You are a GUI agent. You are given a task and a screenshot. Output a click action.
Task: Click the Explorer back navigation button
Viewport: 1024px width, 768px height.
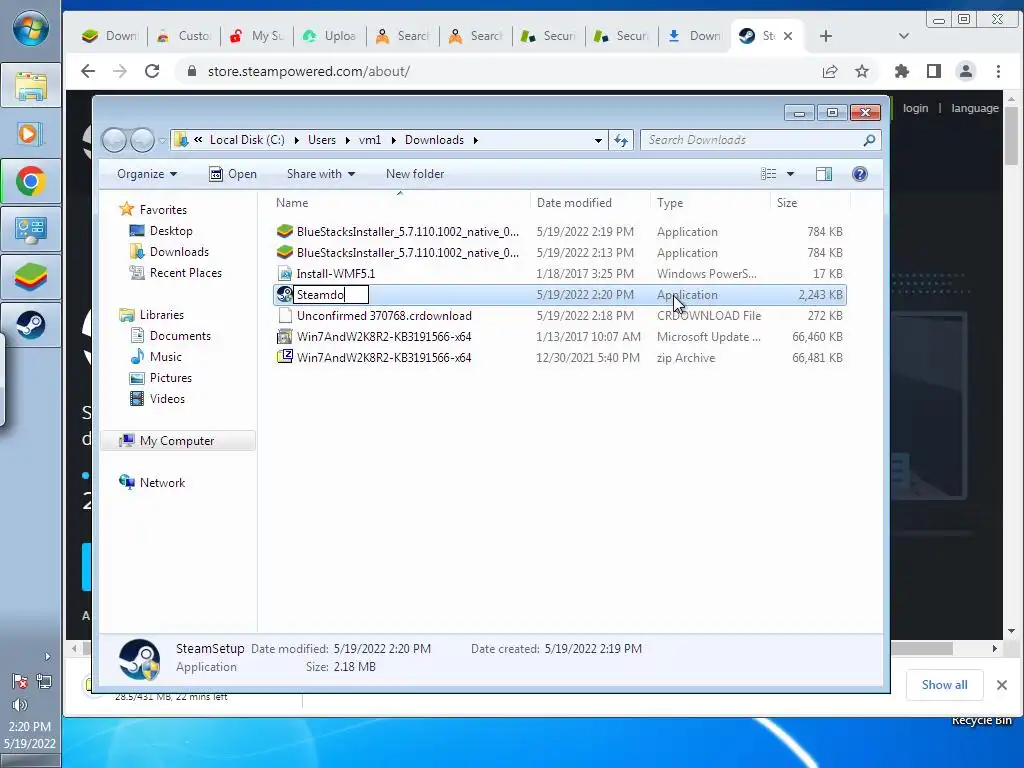(114, 140)
